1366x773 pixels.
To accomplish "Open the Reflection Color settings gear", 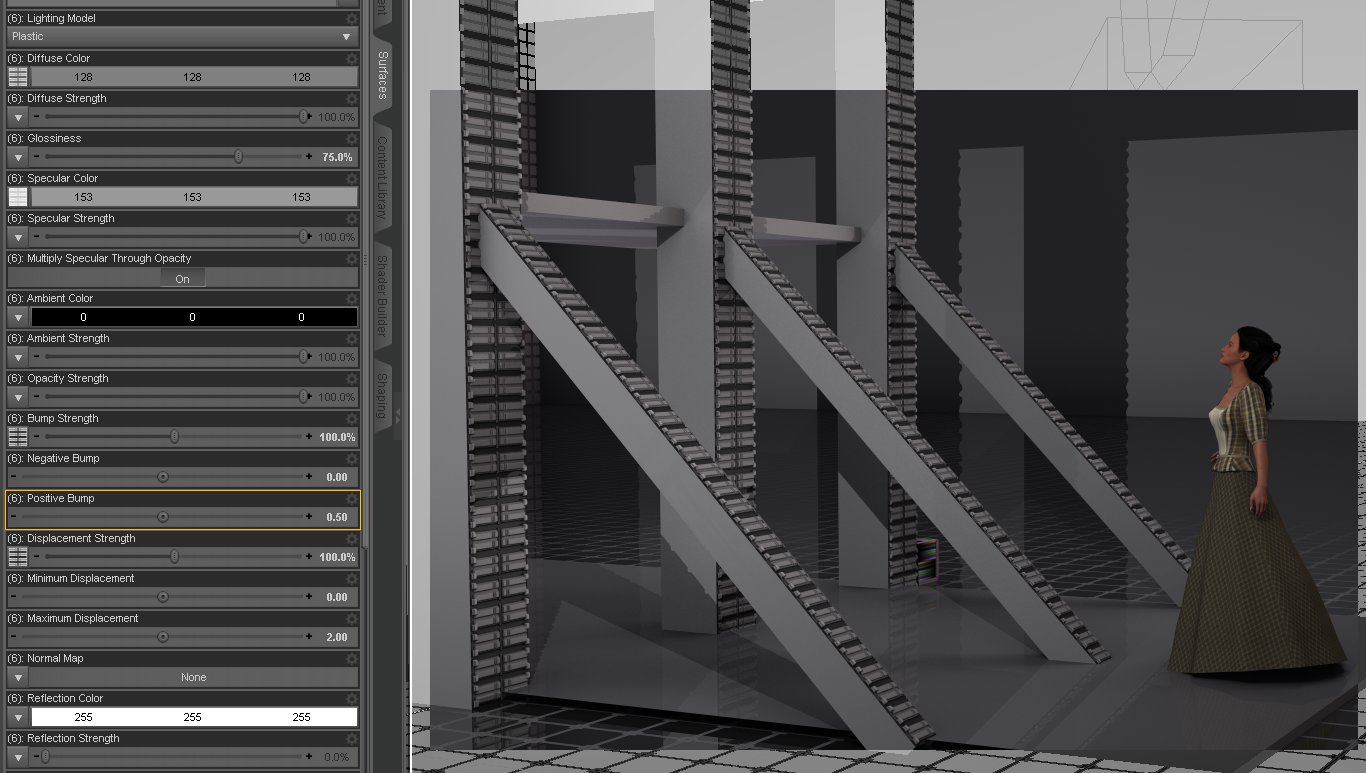I will click(x=351, y=698).
